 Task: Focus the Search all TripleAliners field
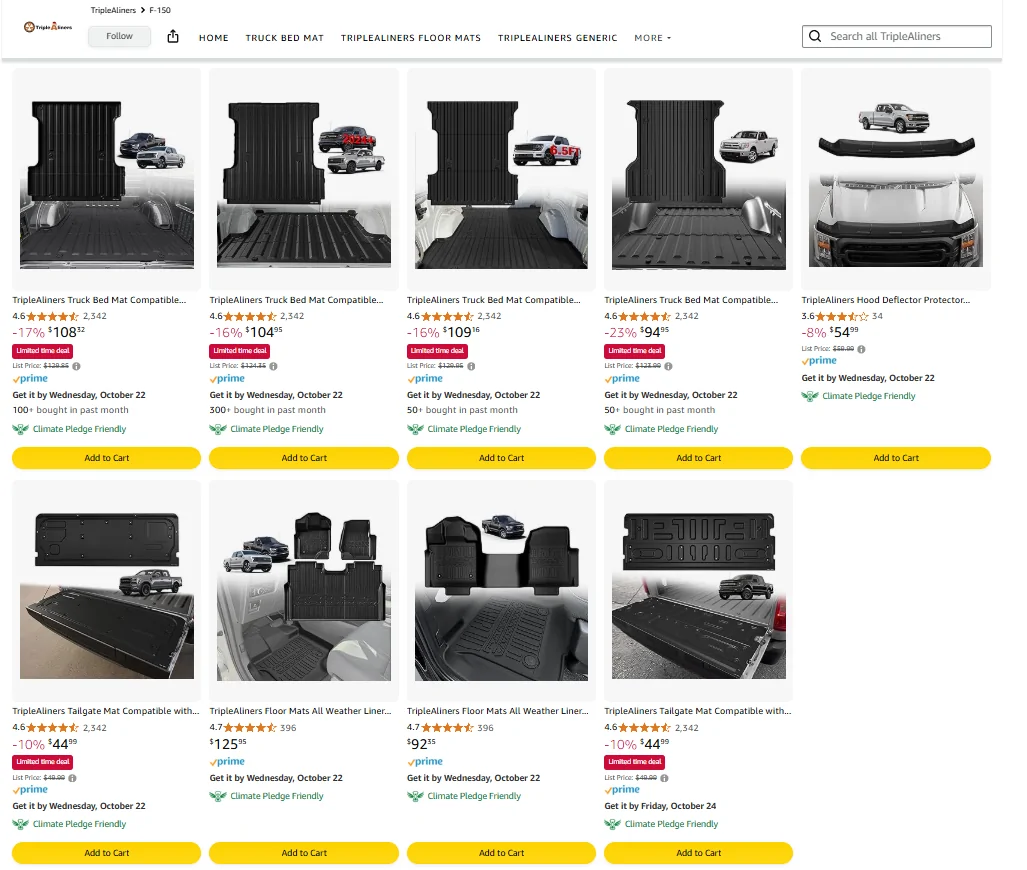pyautogui.click(x=905, y=37)
